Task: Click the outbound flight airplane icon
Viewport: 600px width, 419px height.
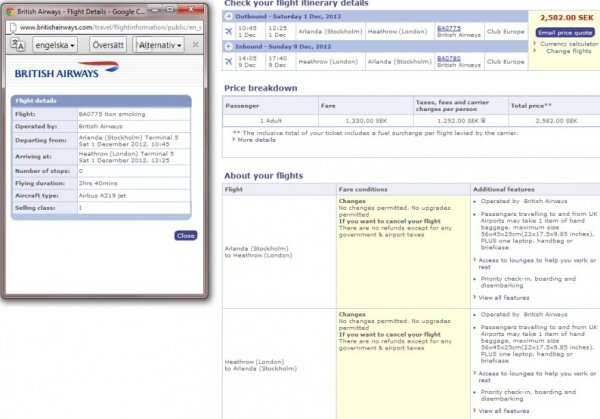Action: coord(230,31)
